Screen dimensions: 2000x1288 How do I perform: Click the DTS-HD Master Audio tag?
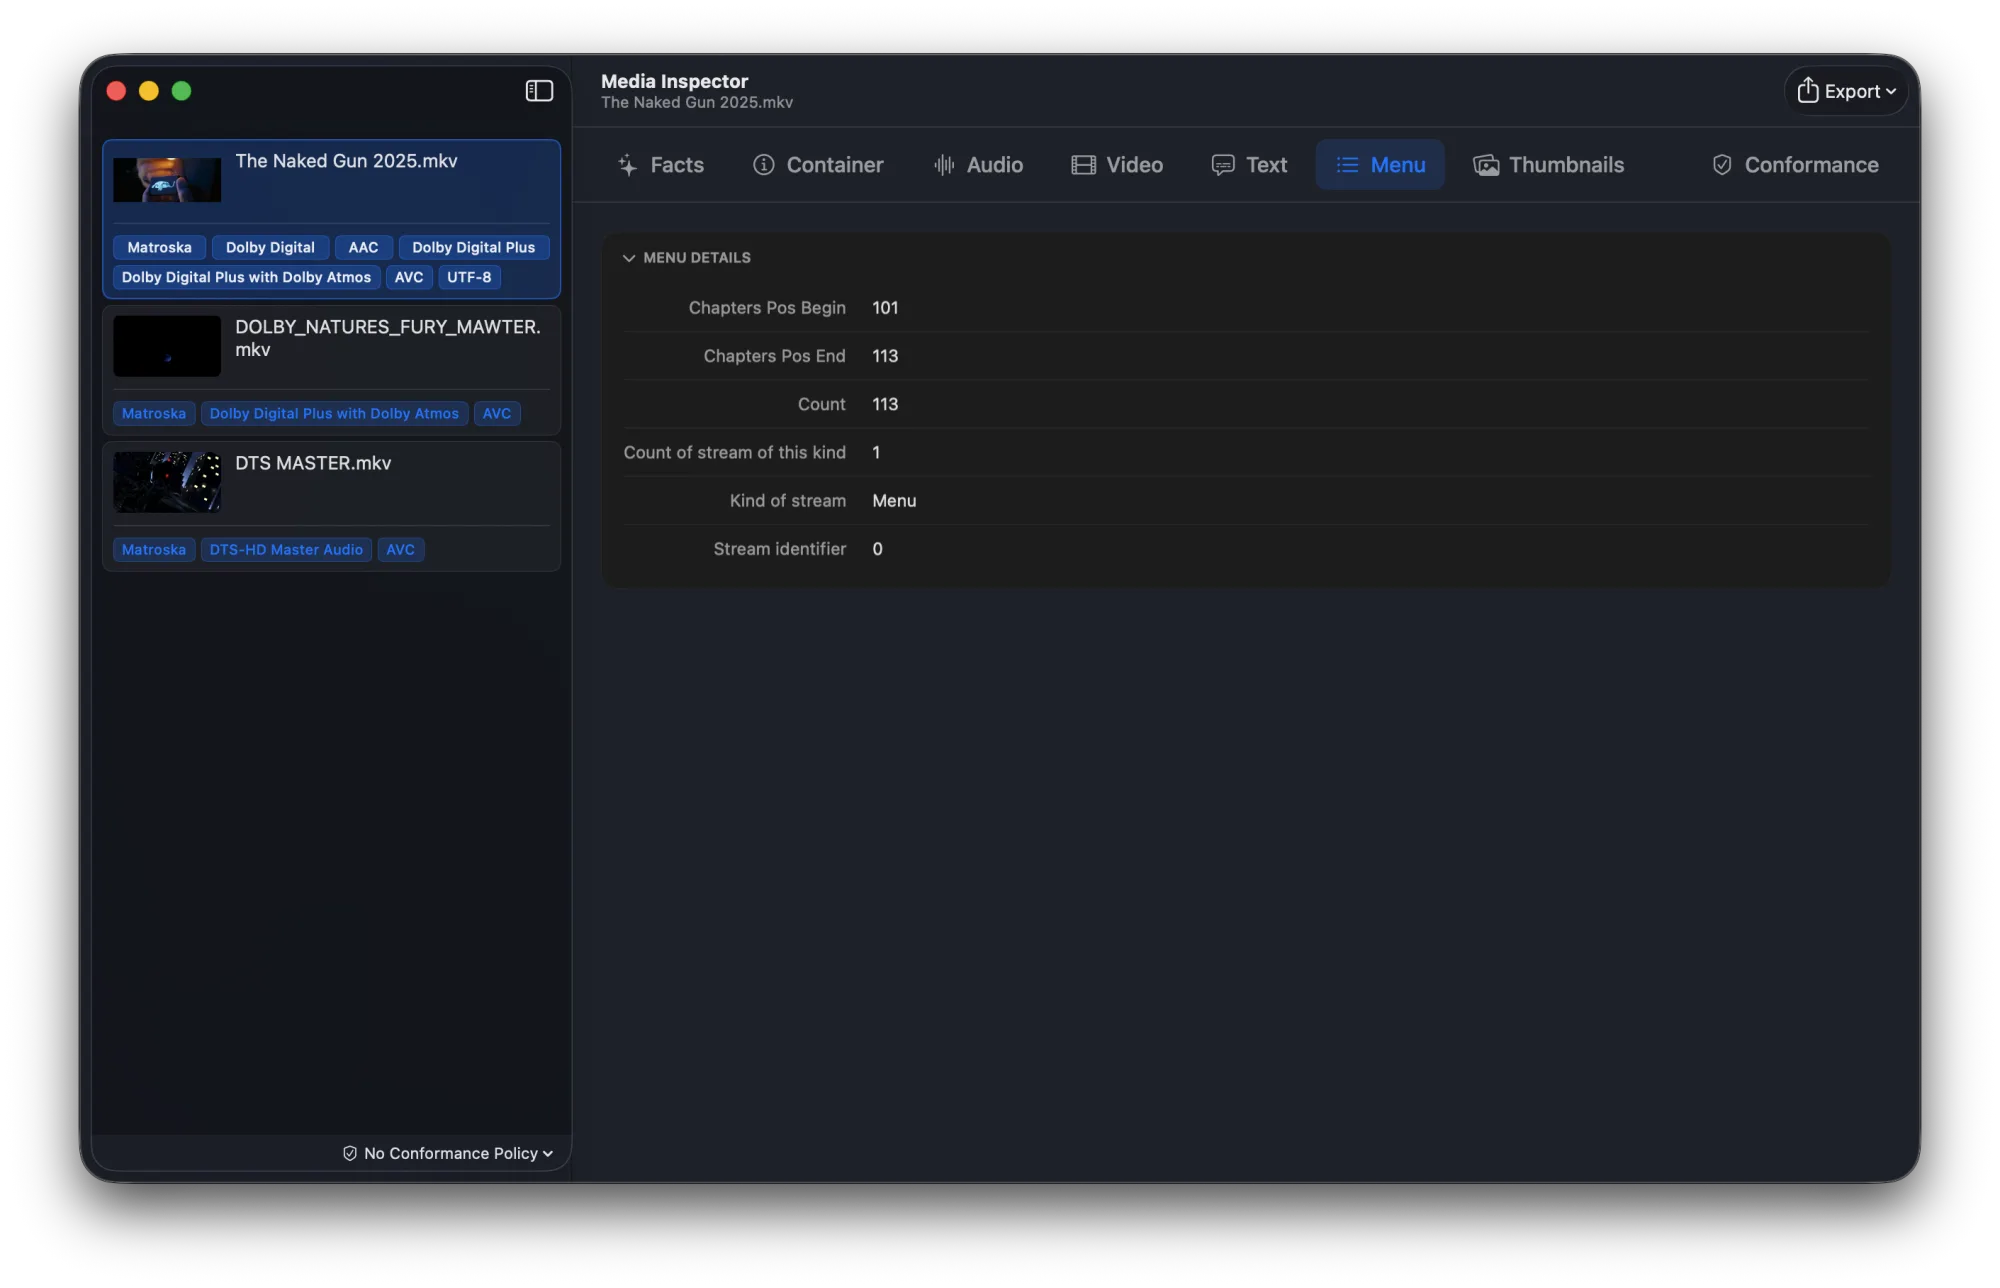286,549
